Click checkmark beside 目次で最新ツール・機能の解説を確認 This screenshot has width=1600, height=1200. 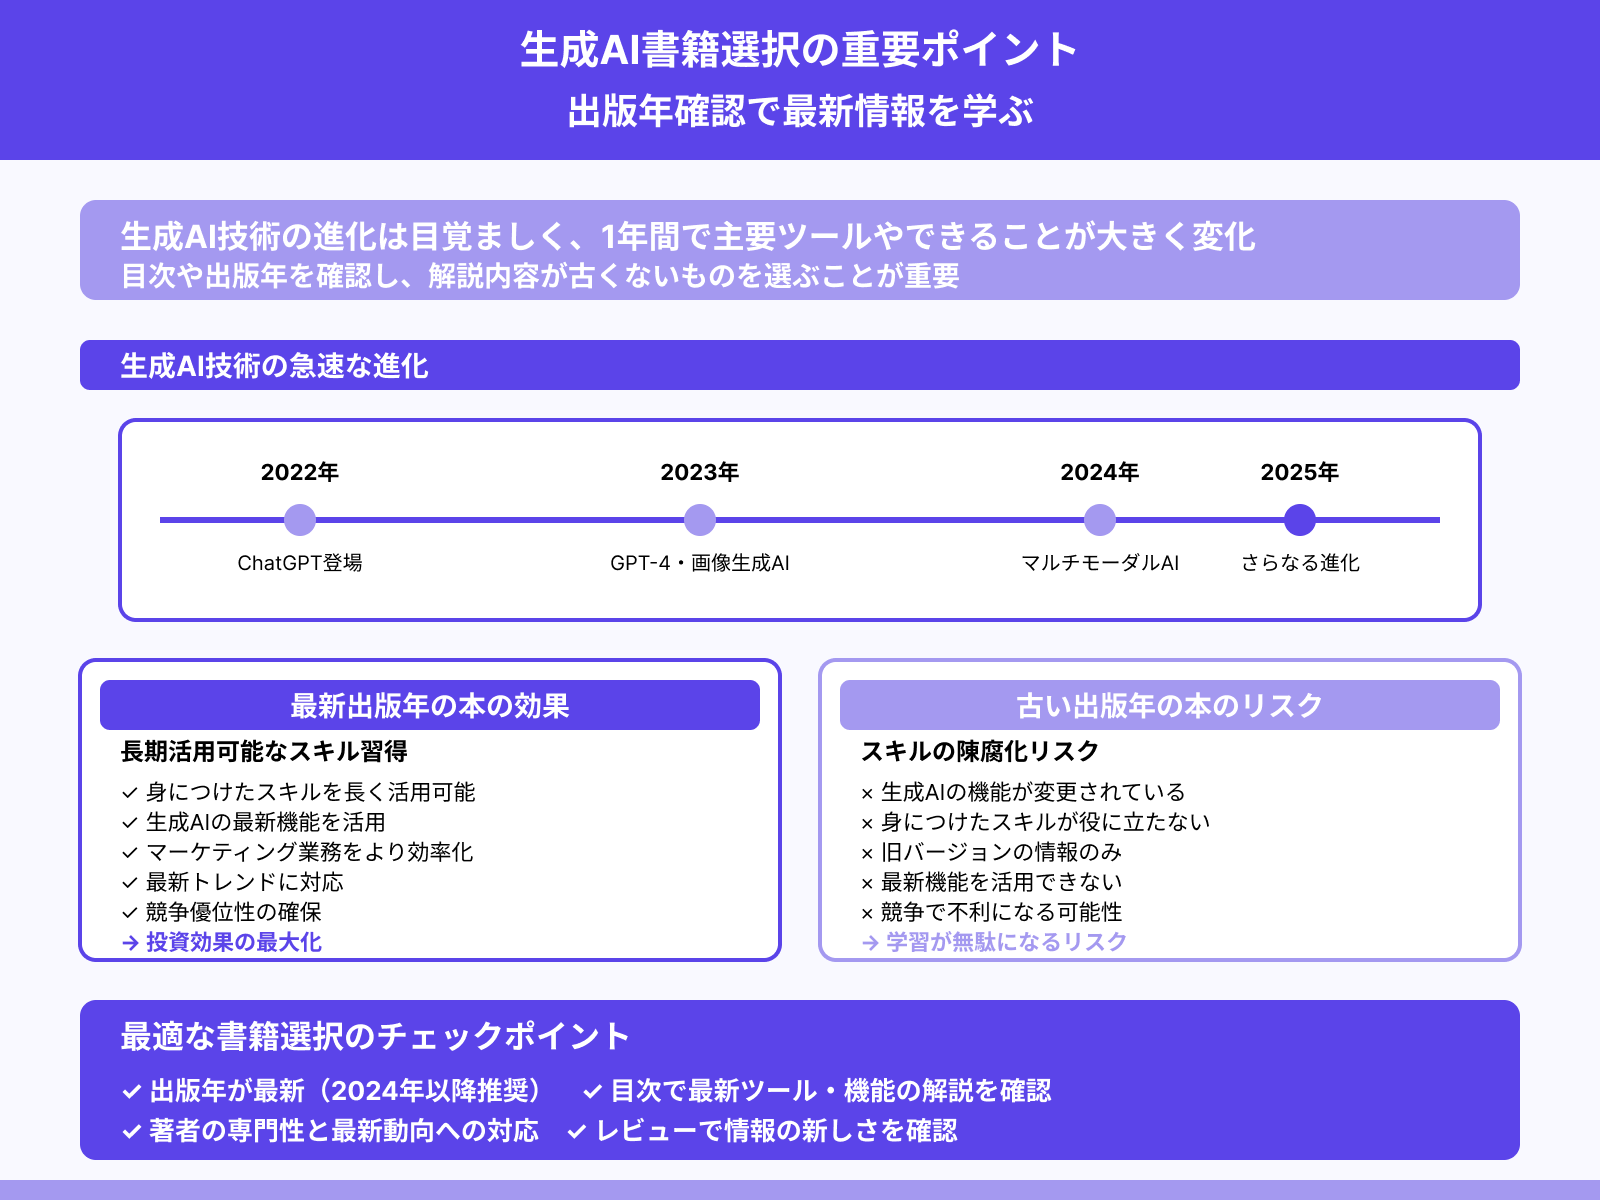point(592,1092)
